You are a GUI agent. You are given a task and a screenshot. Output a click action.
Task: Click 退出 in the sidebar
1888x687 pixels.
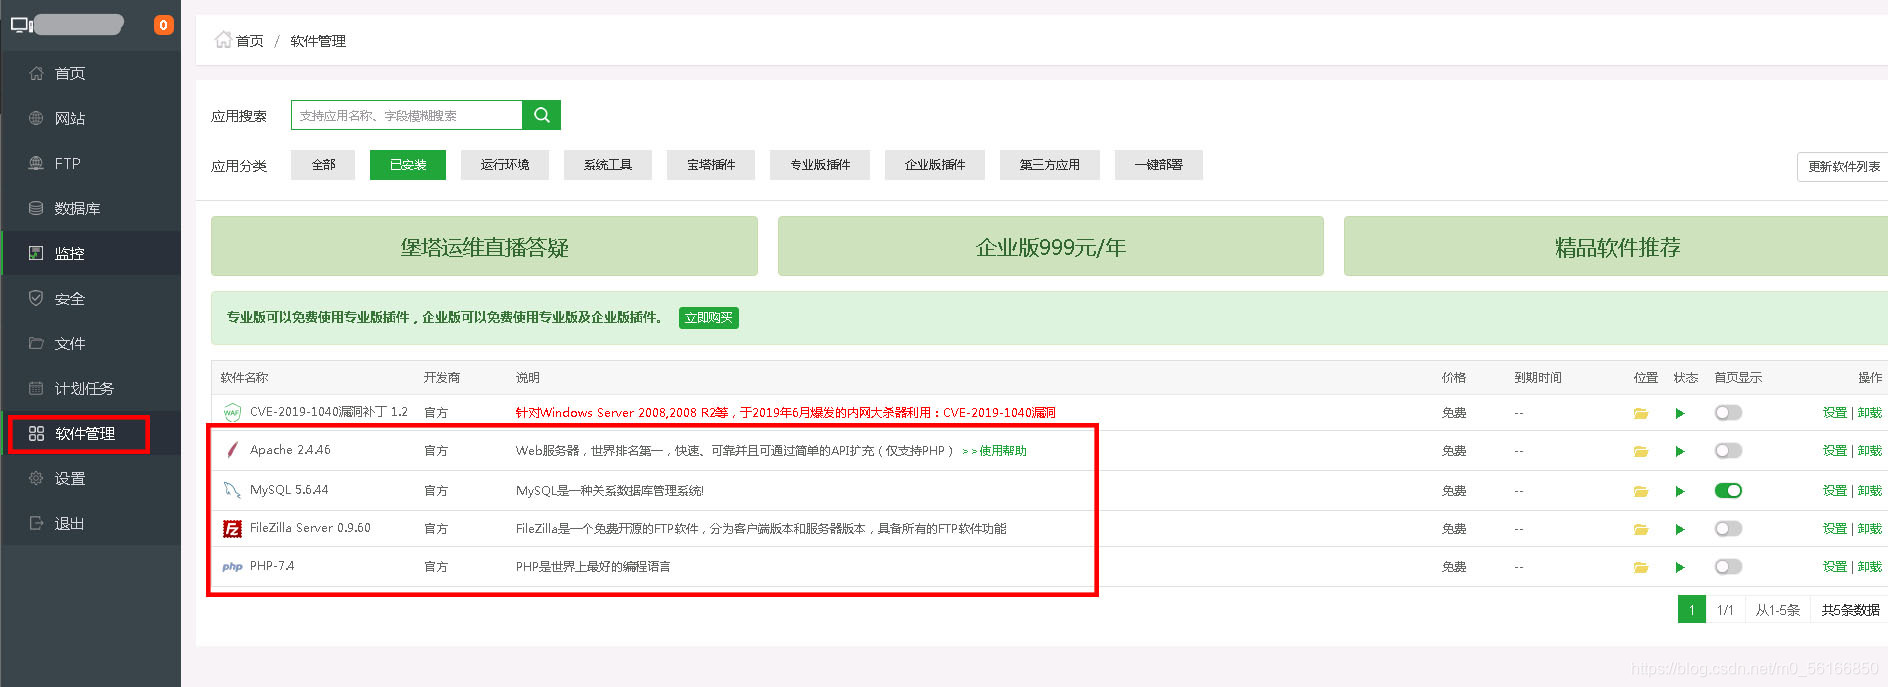coord(90,523)
